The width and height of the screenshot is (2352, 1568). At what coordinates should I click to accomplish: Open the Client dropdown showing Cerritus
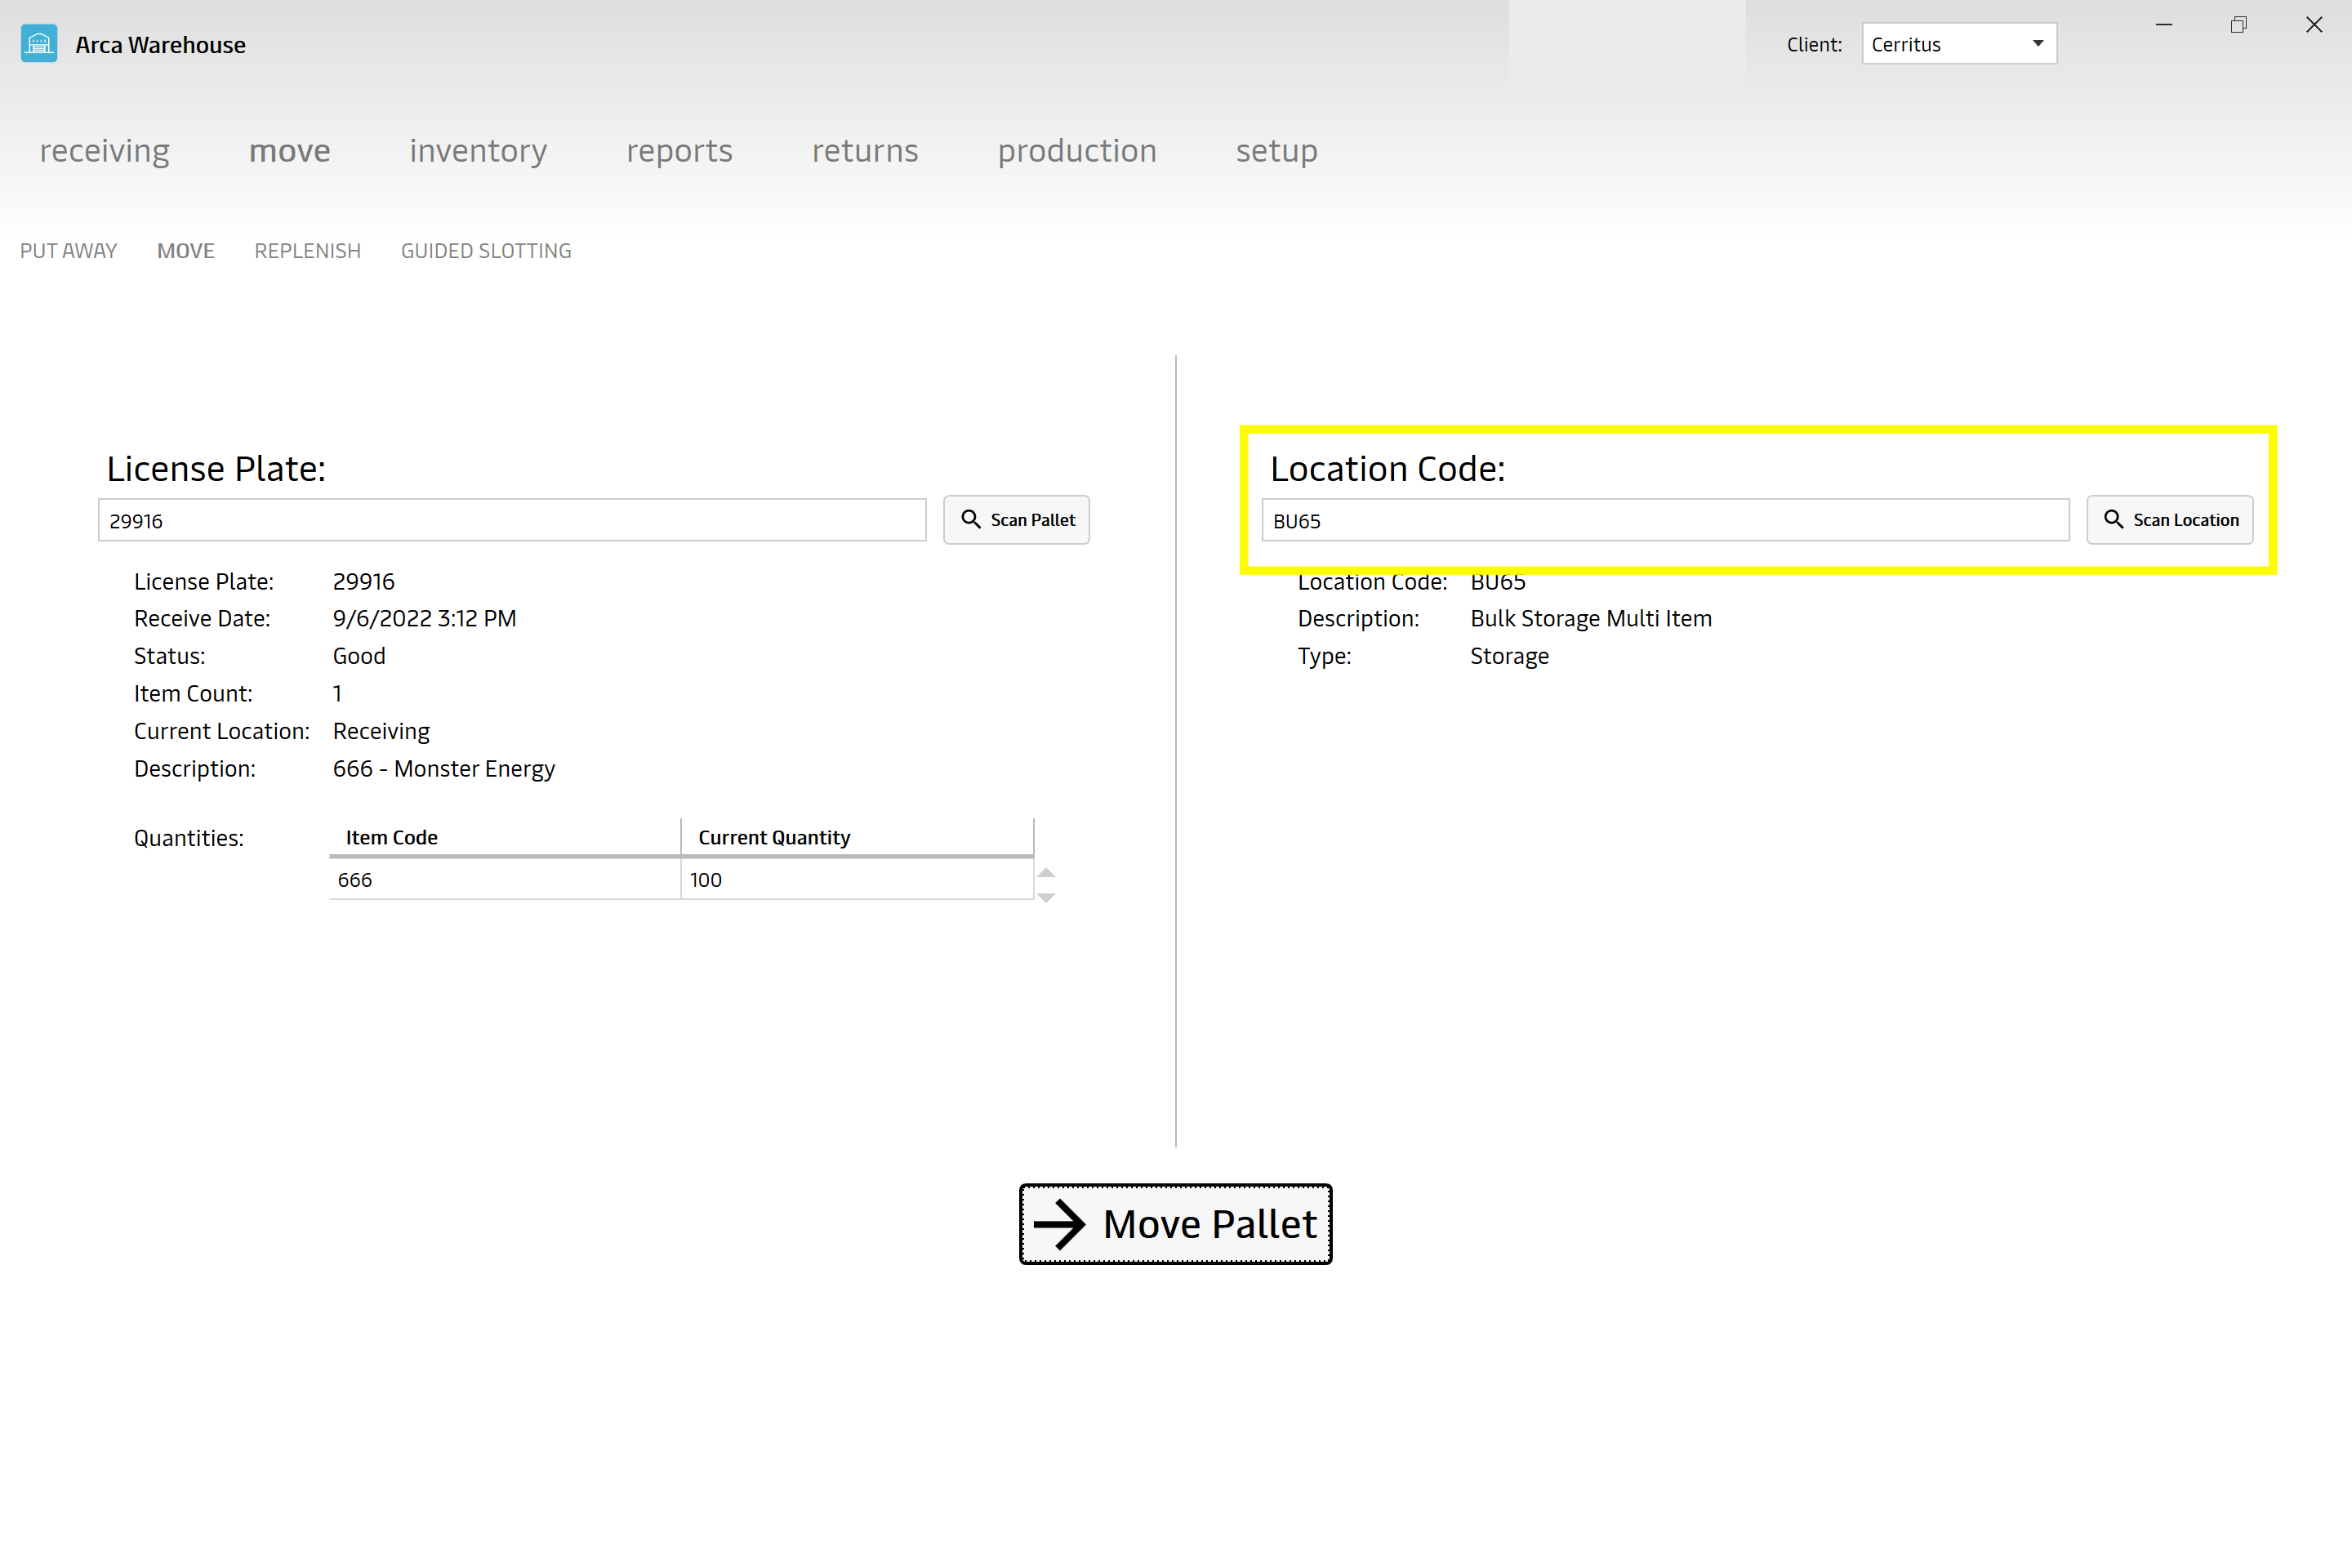[1958, 44]
